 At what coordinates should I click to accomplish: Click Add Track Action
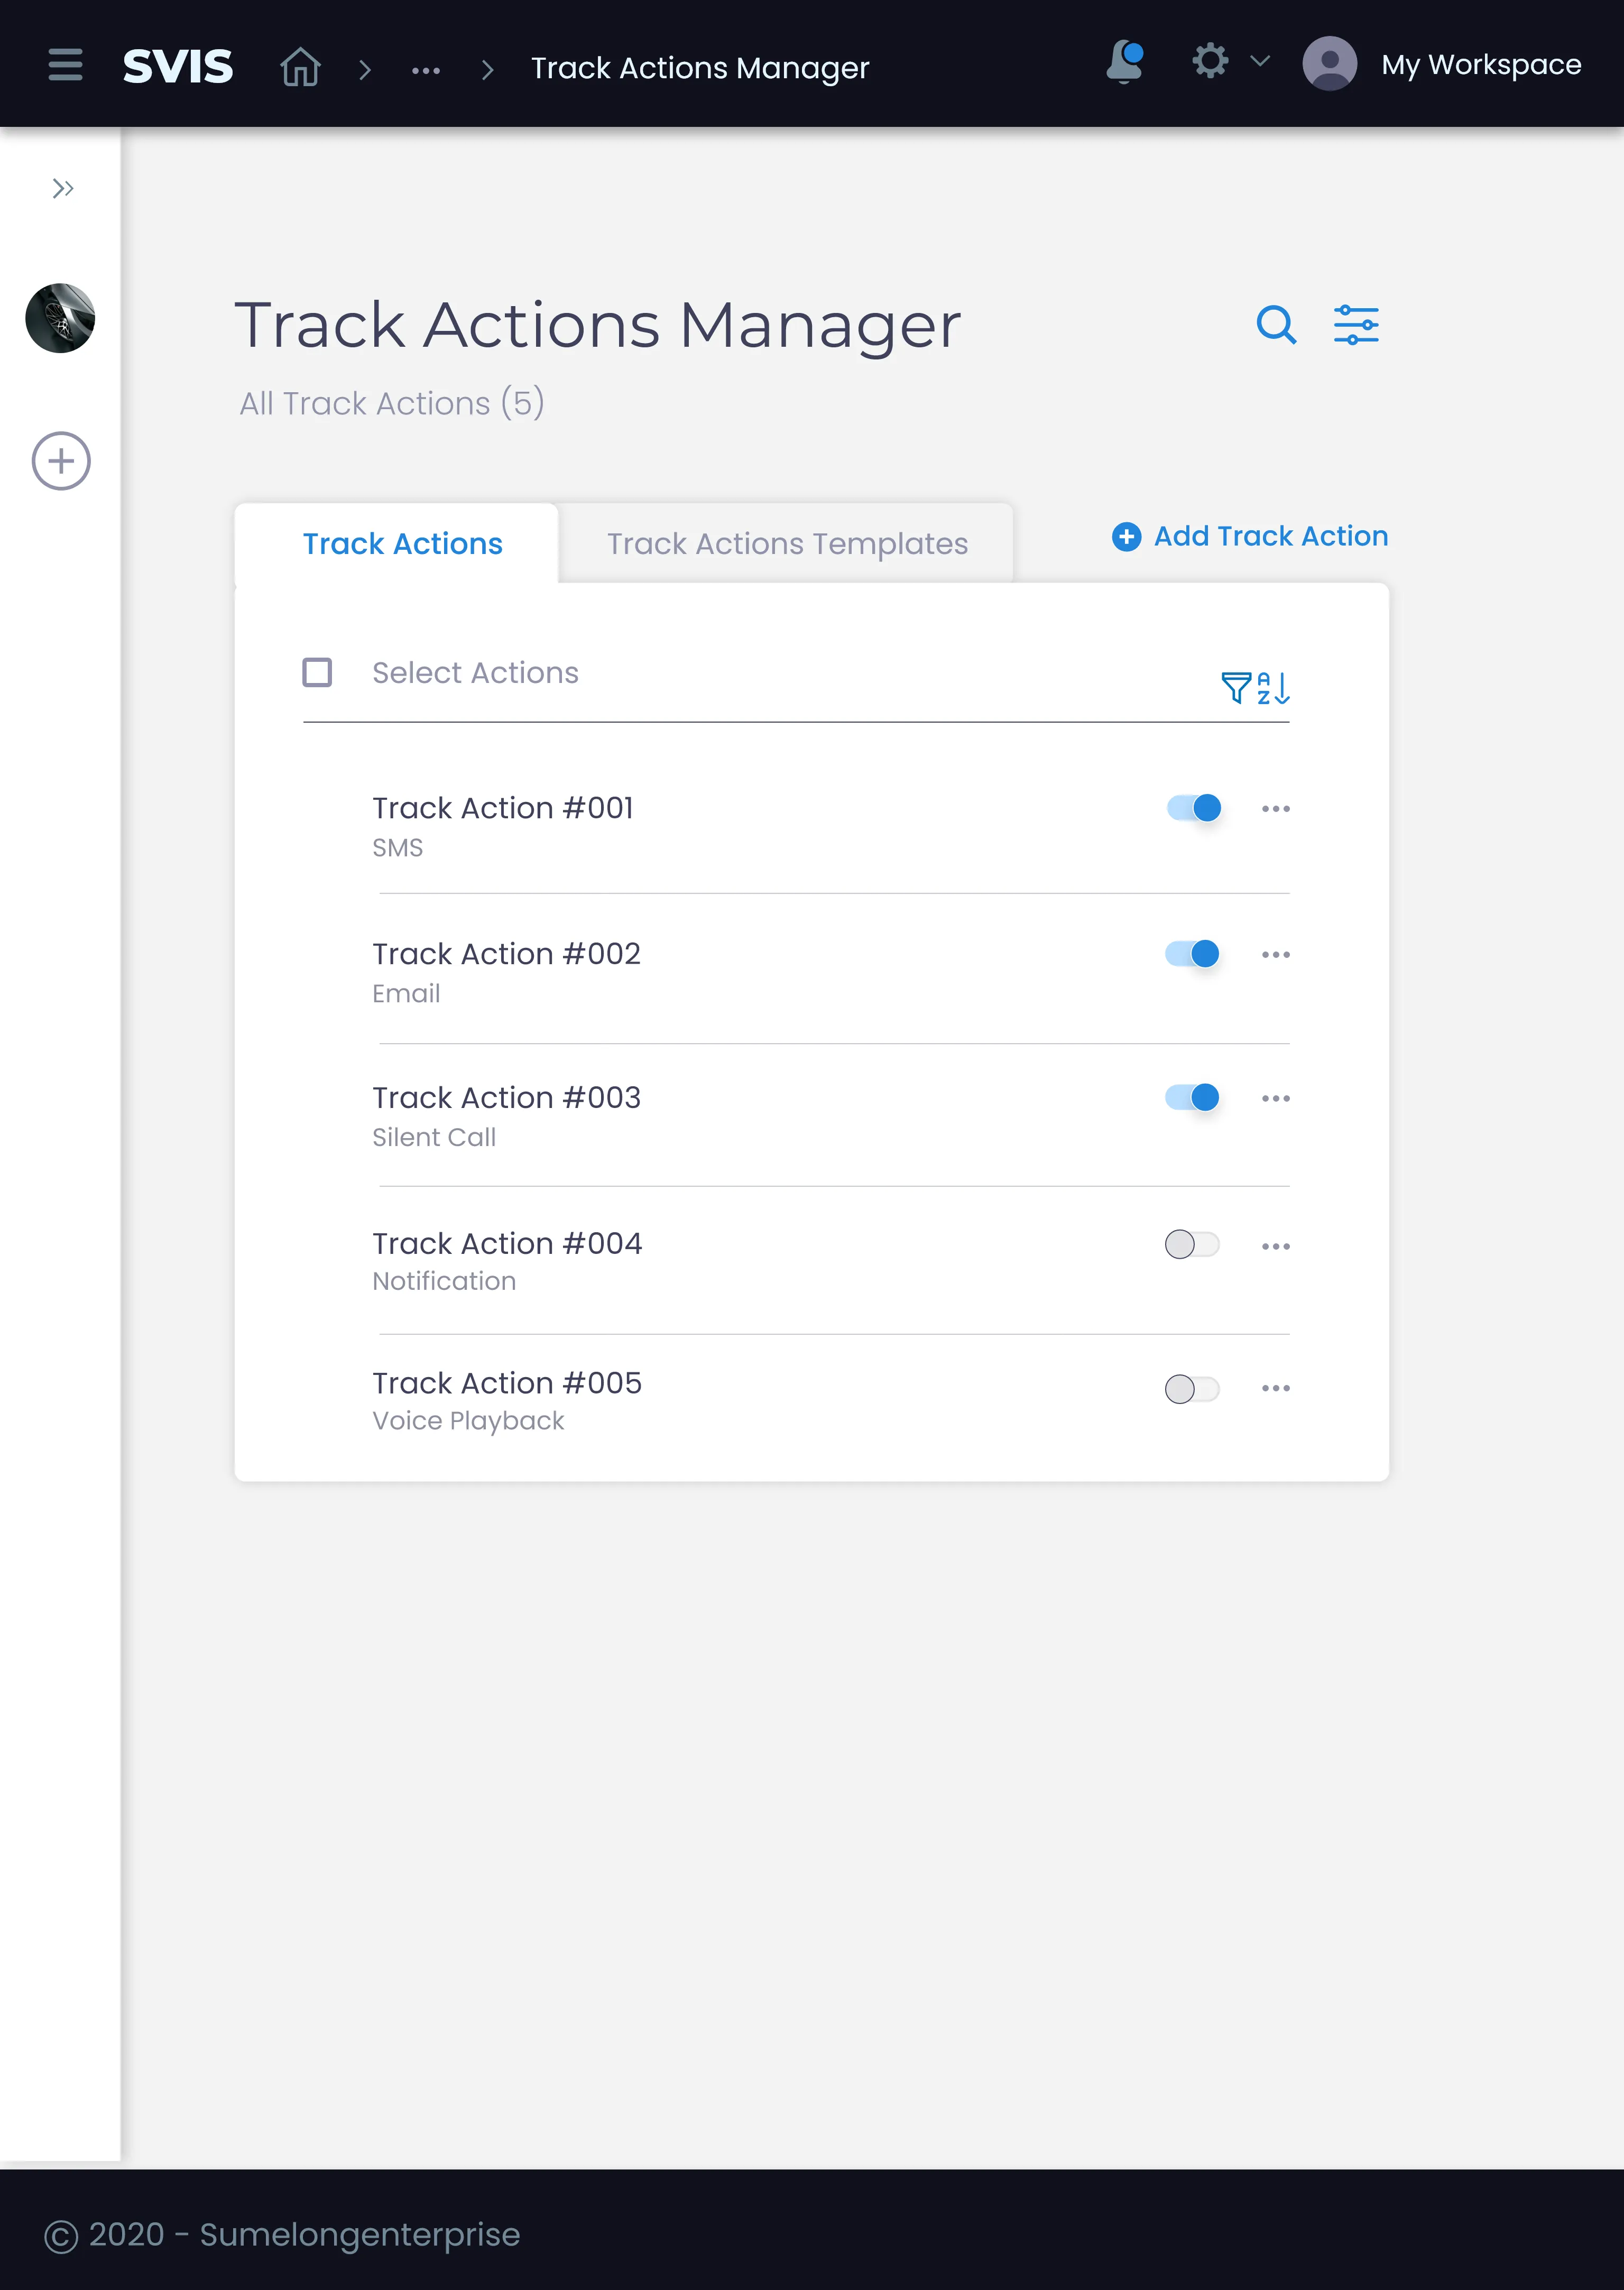(1250, 537)
